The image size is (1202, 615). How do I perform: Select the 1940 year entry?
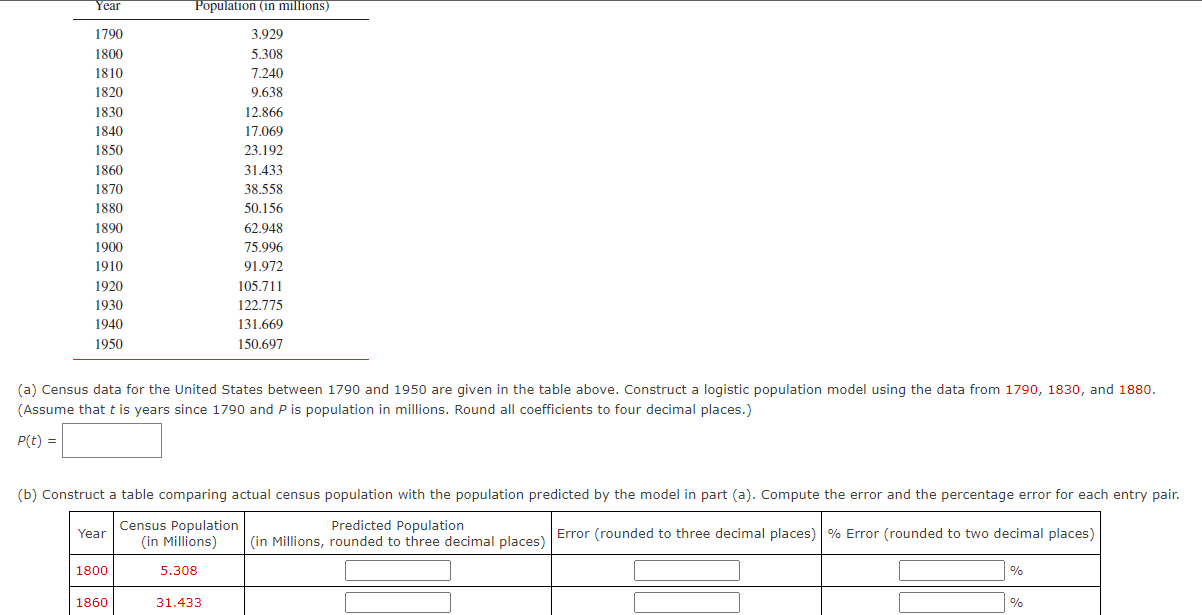pyautogui.click(x=109, y=324)
